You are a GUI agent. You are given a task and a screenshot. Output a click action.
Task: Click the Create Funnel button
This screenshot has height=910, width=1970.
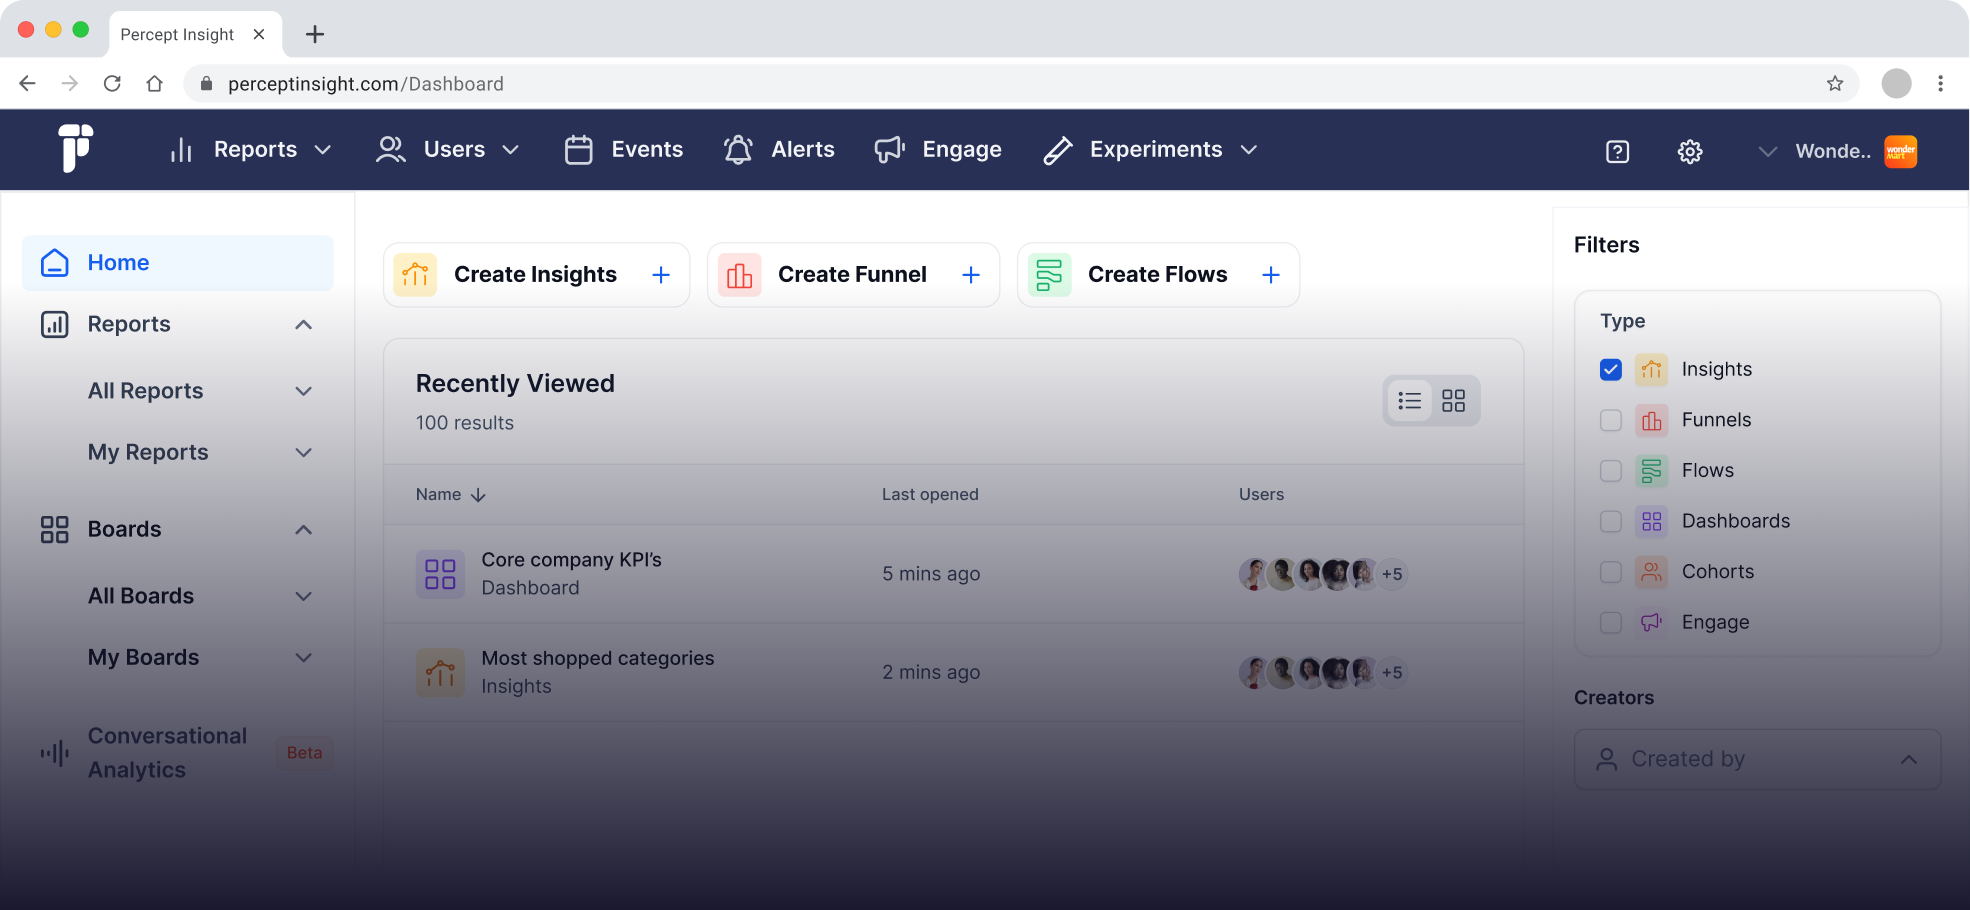click(x=853, y=275)
